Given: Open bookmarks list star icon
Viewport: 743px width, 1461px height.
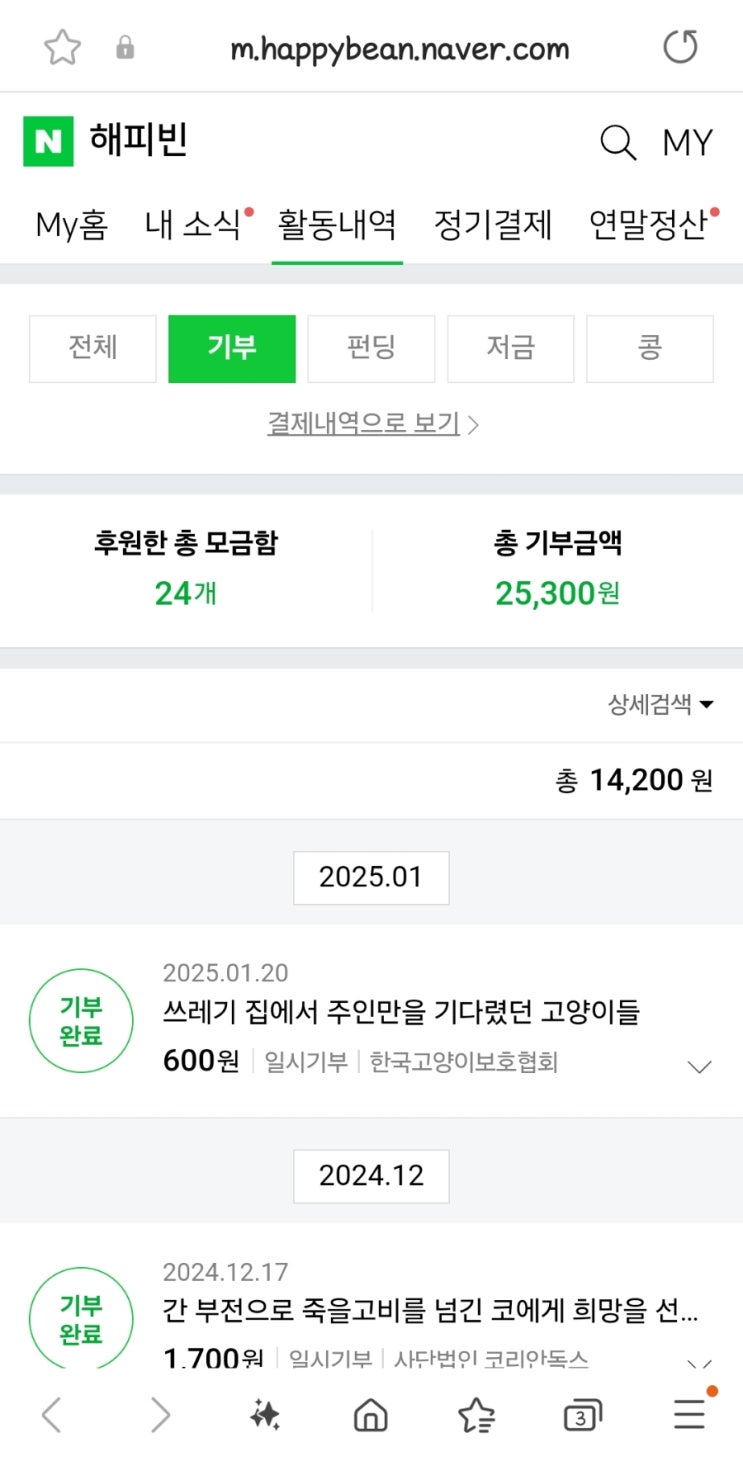Looking at the screenshot, I should [x=476, y=1414].
